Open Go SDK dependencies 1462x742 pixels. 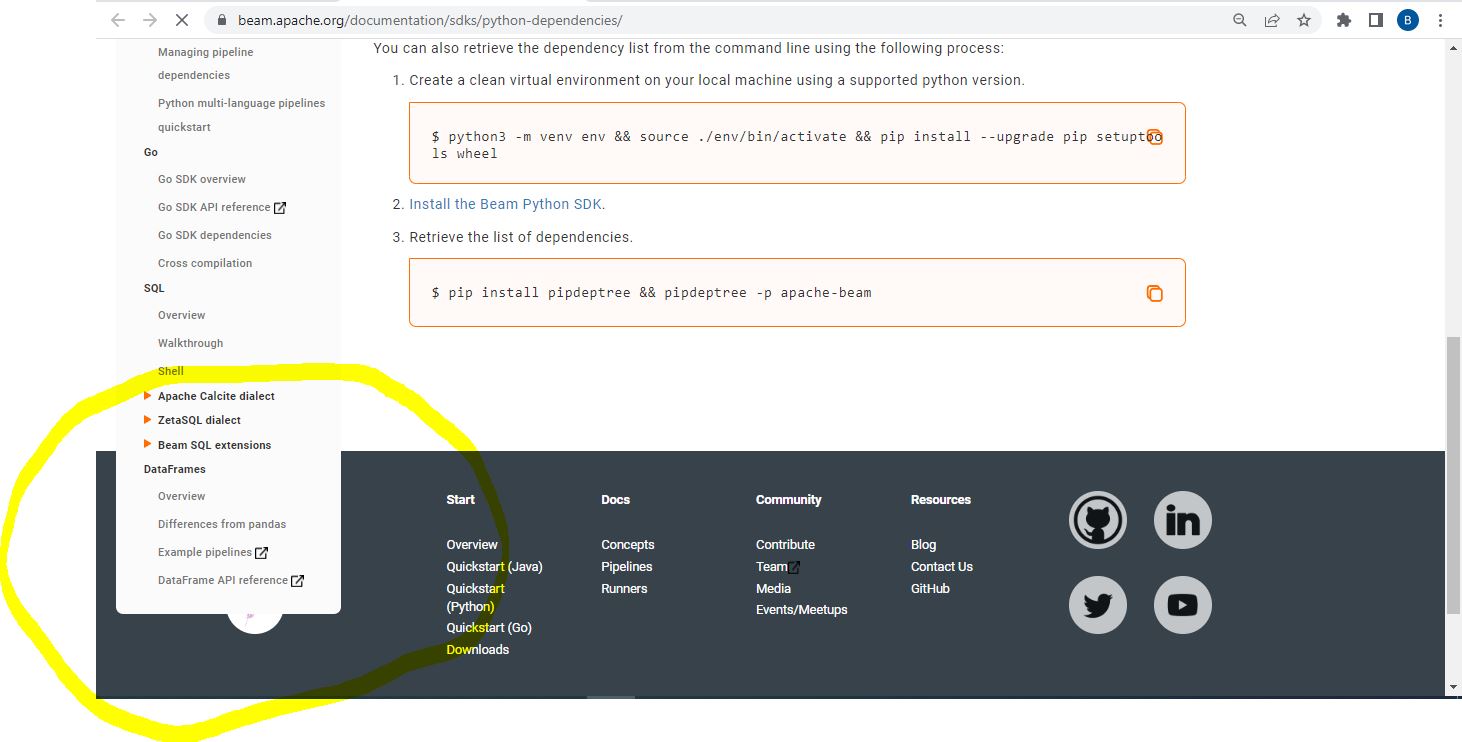tap(215, 235)
